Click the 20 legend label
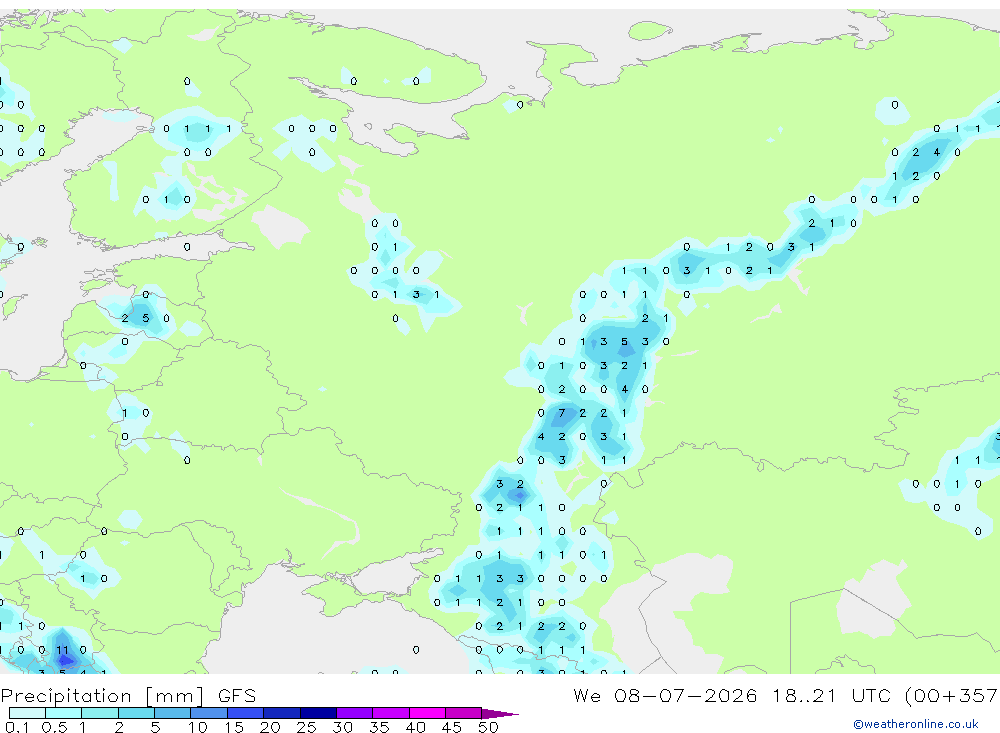This screenshot has width=1000, height=733. [270, 727]
